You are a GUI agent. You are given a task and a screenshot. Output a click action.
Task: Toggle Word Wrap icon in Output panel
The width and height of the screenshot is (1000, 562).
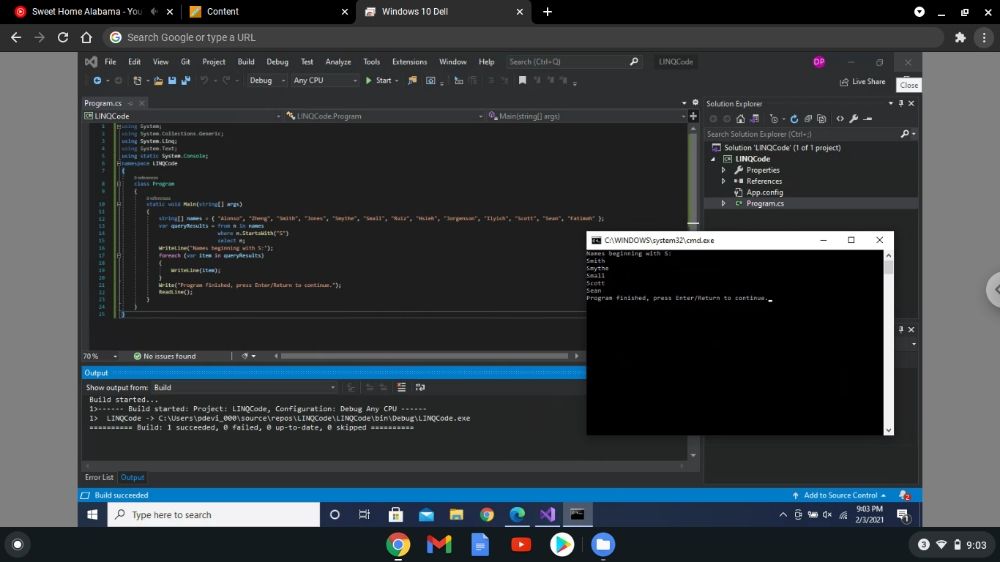(x=420, y=387)
